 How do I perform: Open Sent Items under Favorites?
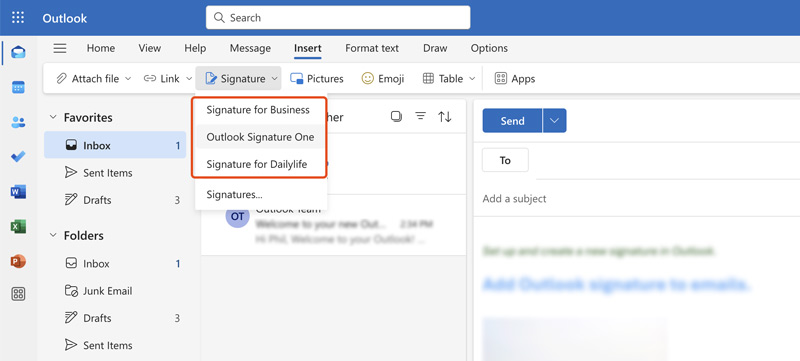tap(115, 173)
